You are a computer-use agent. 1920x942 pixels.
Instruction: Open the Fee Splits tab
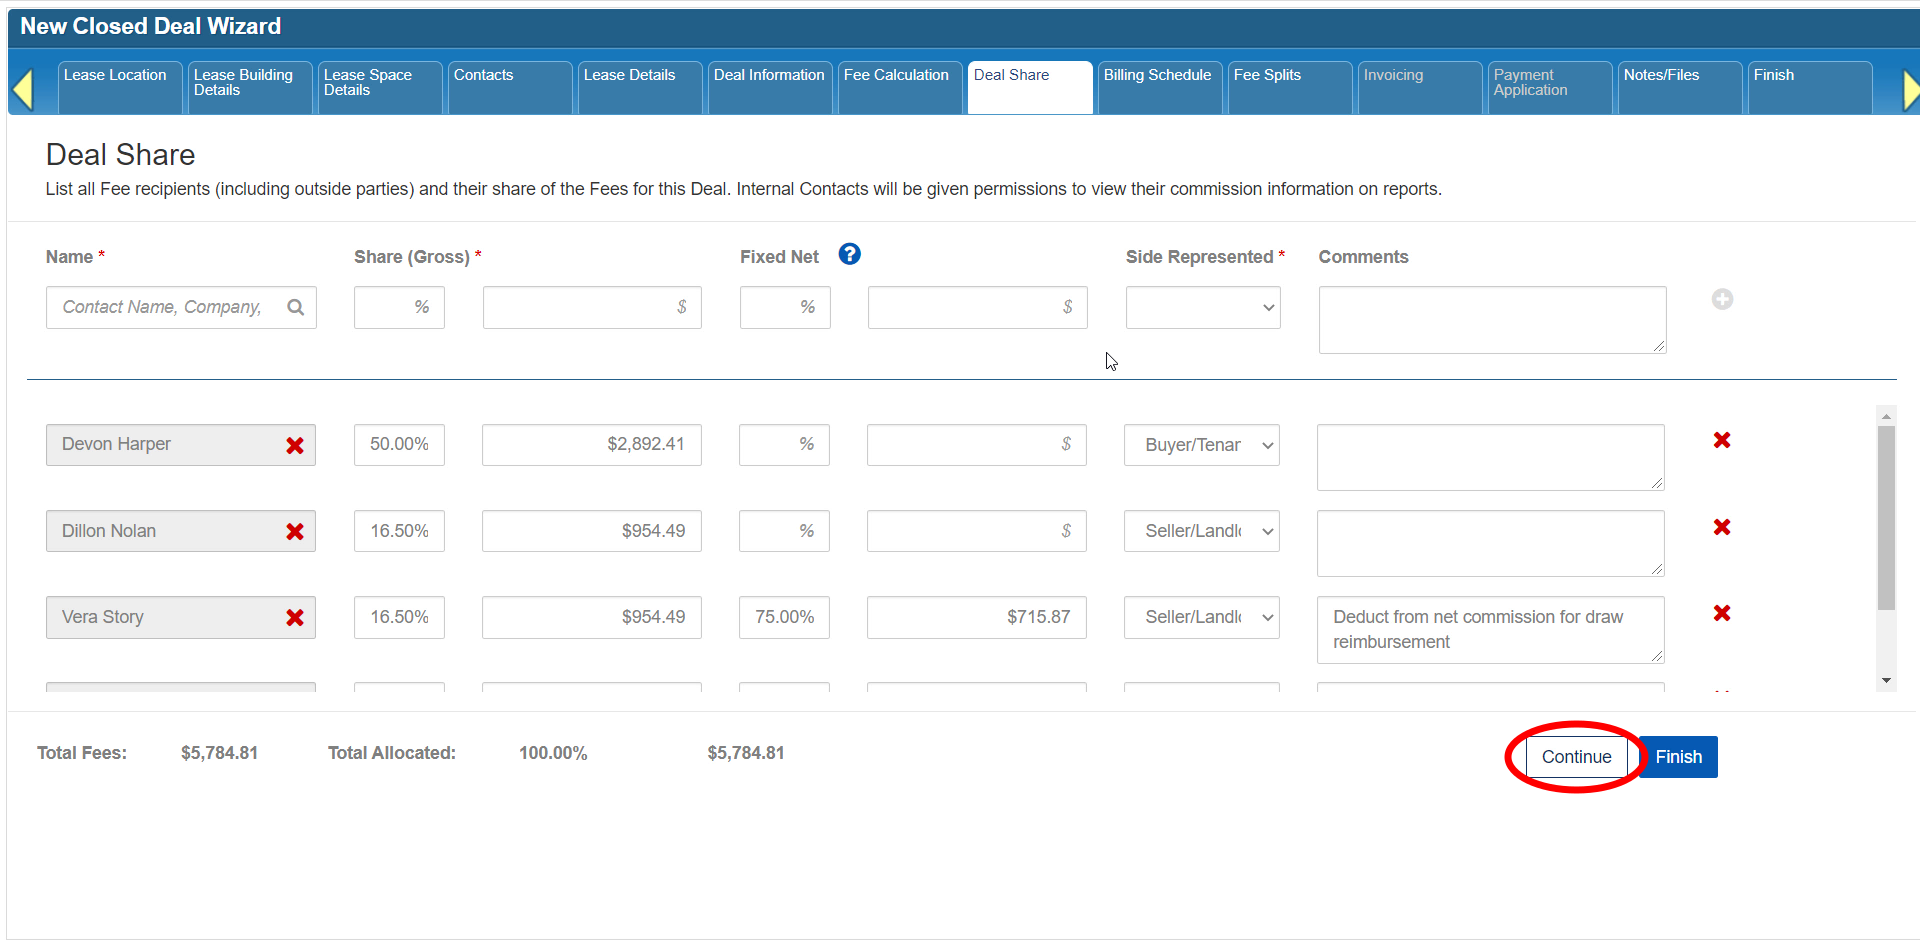coord(1288,87)
